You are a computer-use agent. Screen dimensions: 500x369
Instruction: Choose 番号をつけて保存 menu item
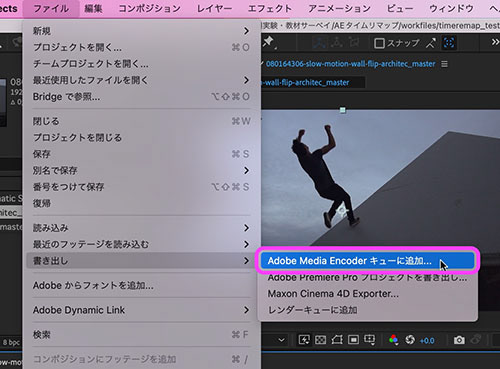tap(142, 187)
